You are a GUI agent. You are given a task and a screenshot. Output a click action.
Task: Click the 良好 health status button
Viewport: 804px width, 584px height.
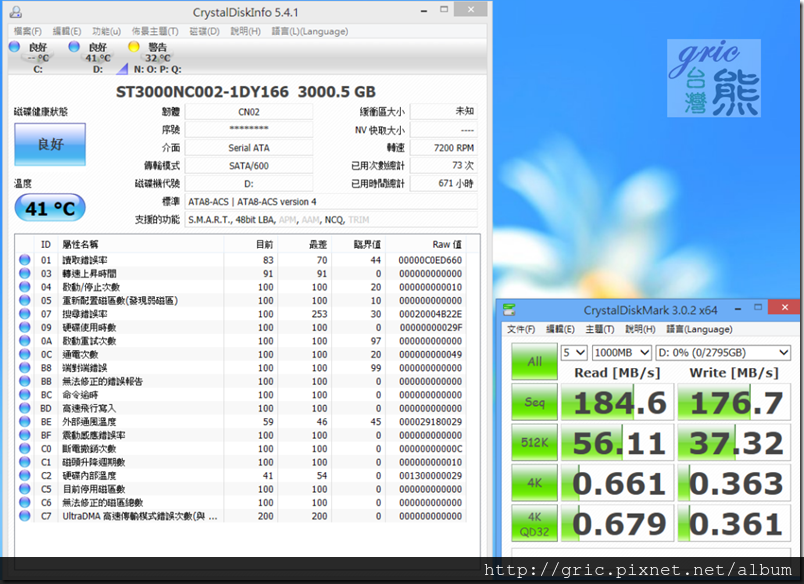point(50,144)
